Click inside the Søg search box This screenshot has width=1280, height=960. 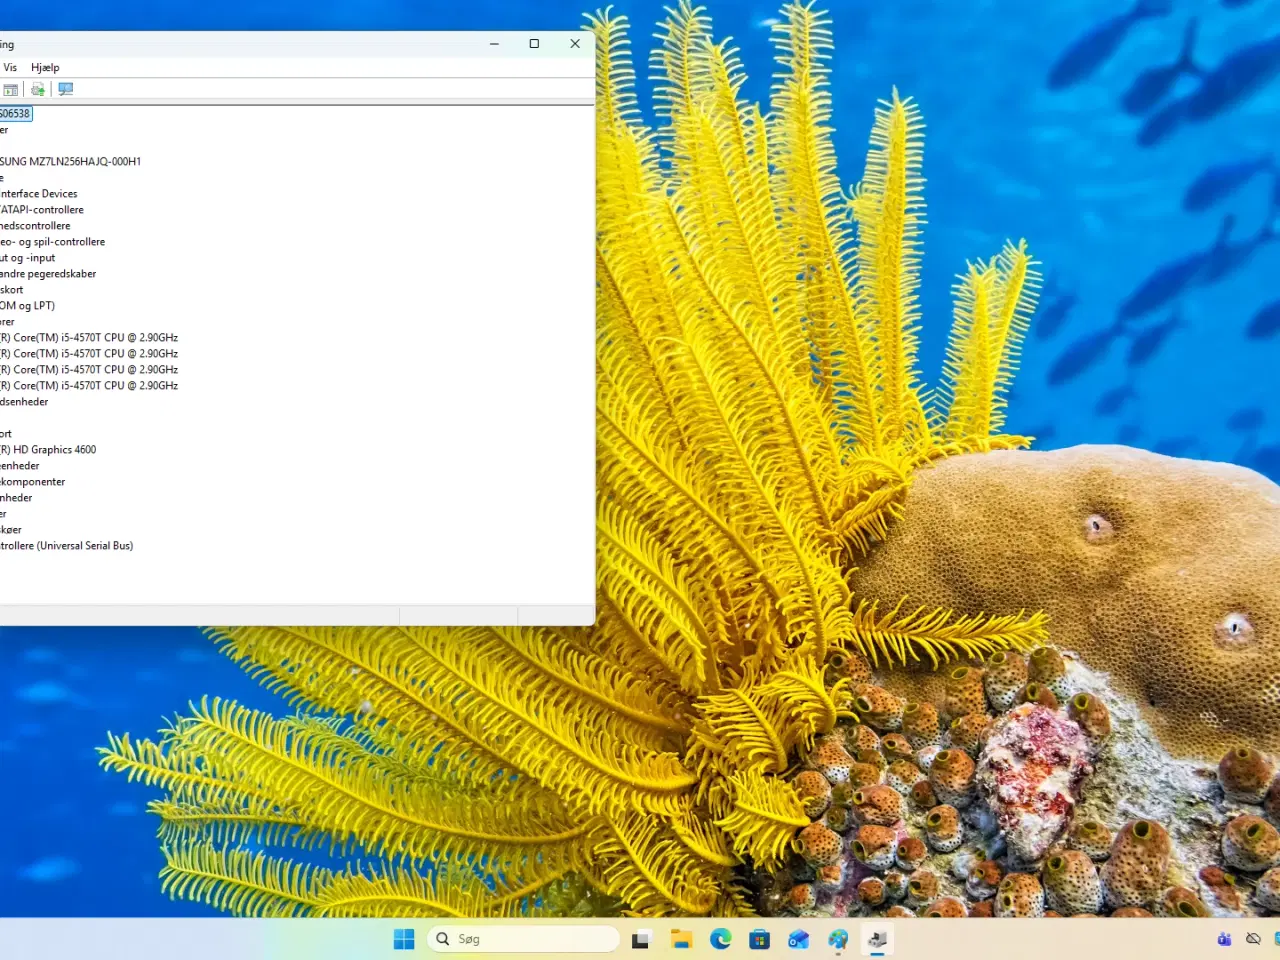click(x=520, y=938)
